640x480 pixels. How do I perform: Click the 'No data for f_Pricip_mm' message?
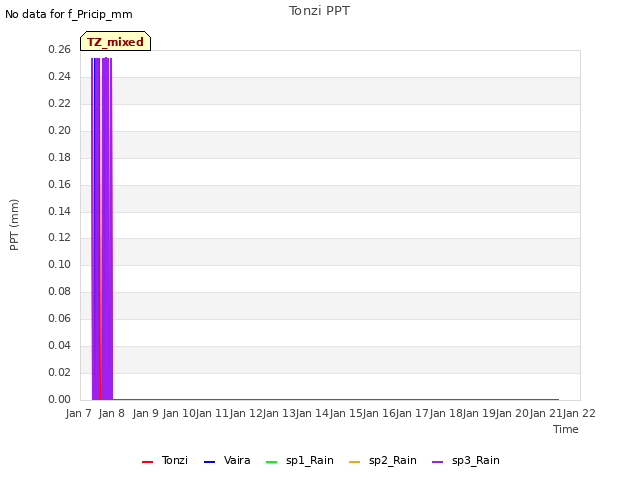click(69, 14)
